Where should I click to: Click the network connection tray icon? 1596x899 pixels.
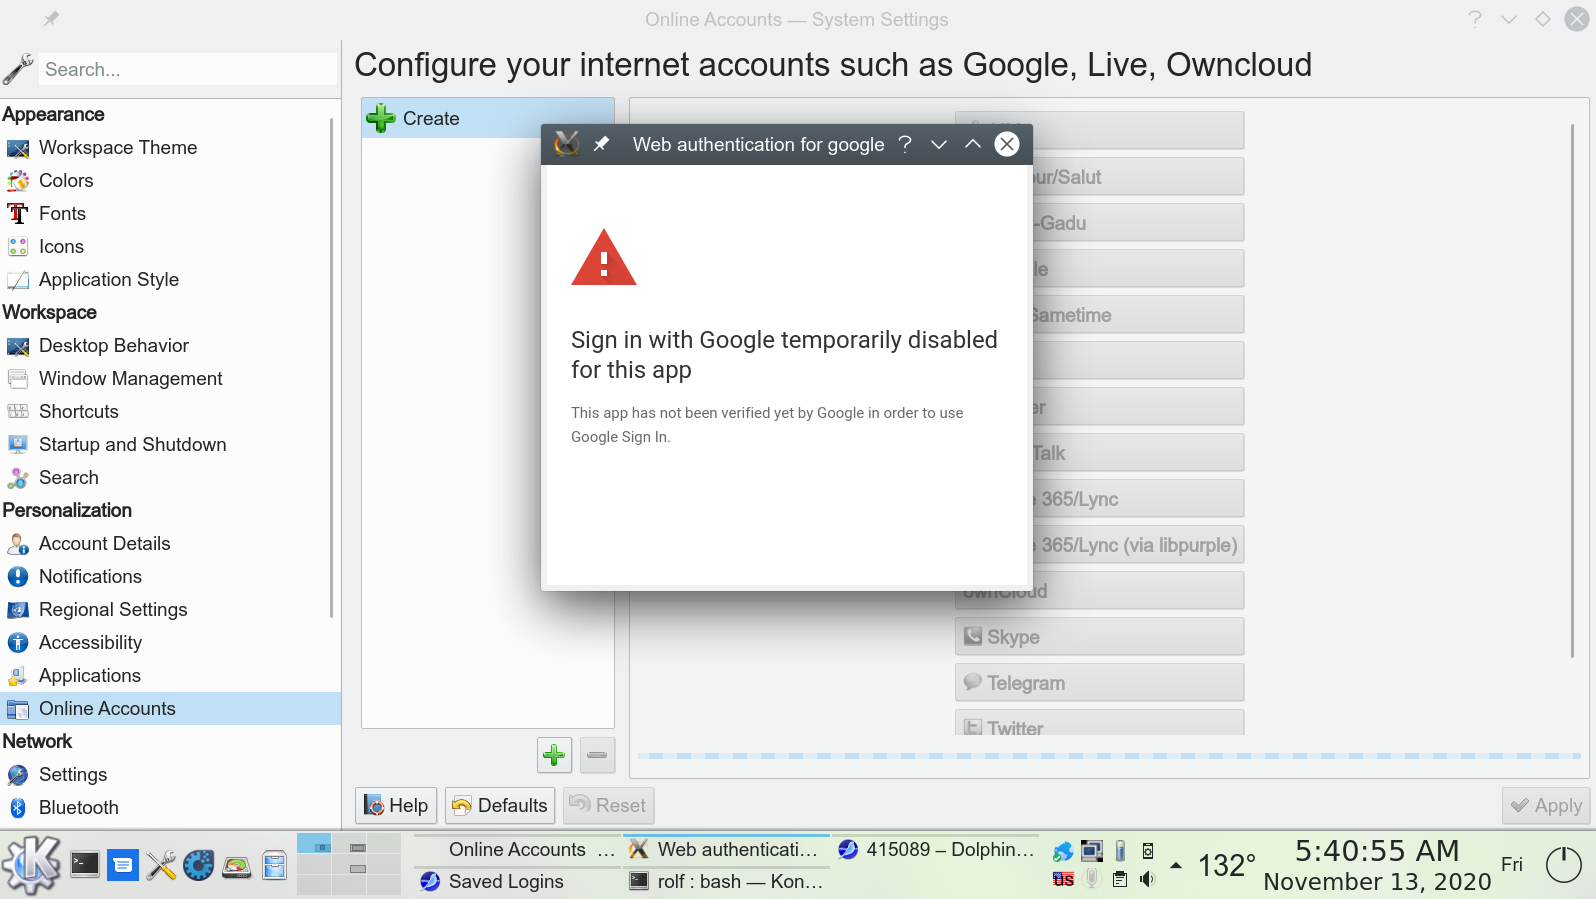tap(1063, 851)
